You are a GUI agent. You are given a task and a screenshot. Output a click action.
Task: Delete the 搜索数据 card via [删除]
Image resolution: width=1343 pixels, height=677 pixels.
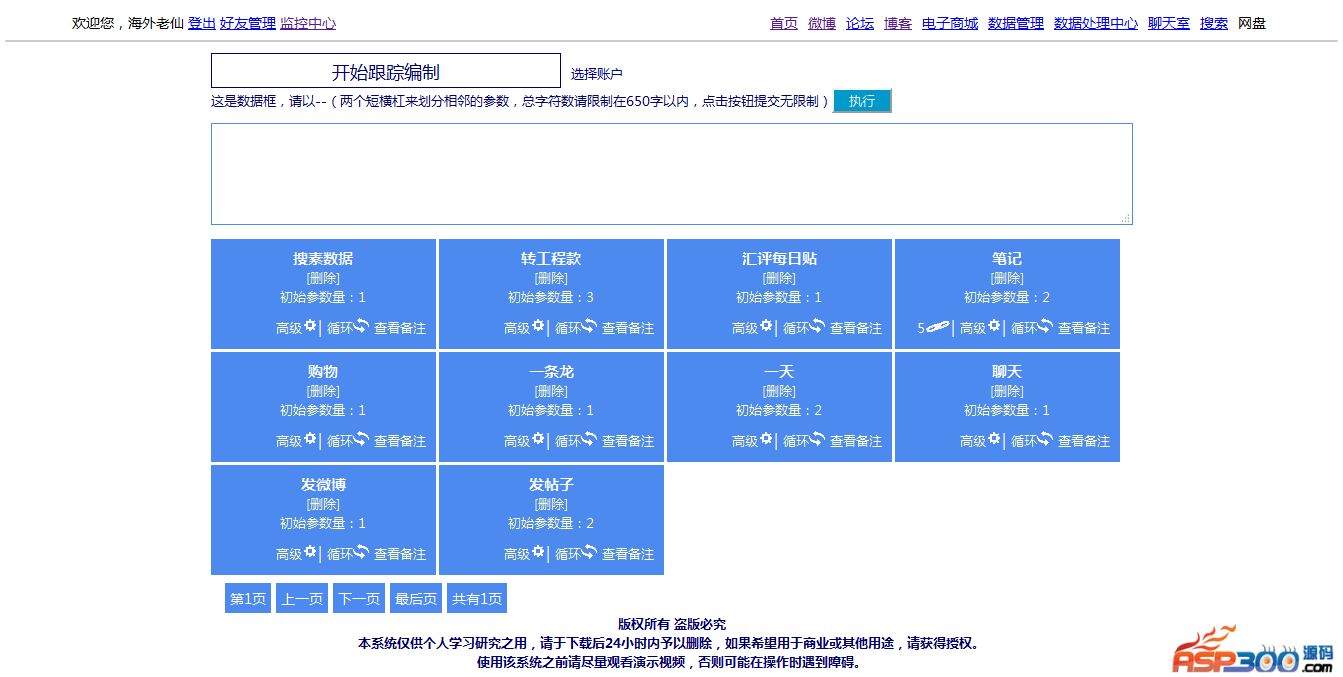[x=323, y=278]
